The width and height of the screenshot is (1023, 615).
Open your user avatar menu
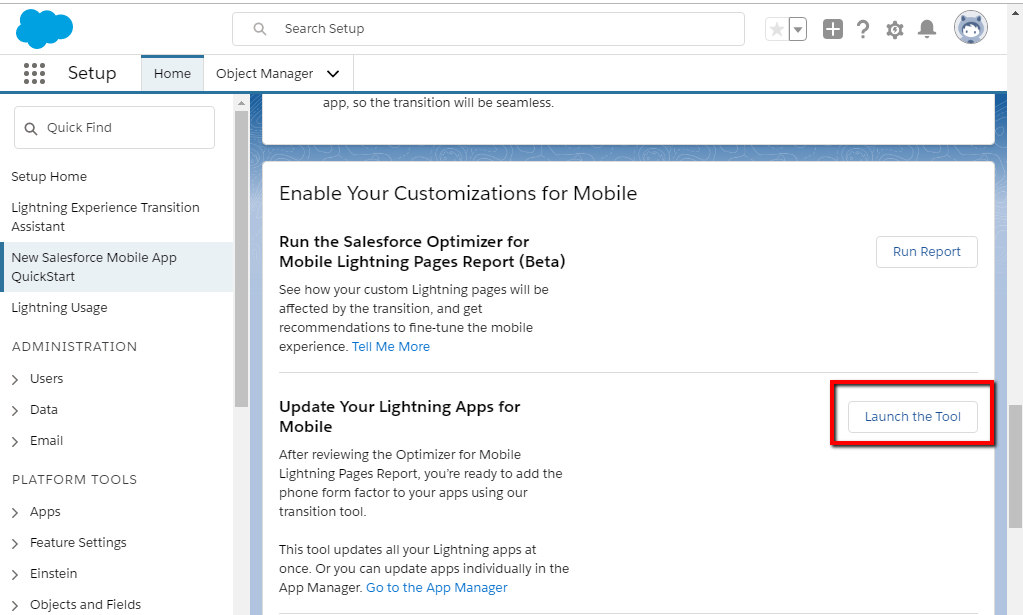click(969, 27)
